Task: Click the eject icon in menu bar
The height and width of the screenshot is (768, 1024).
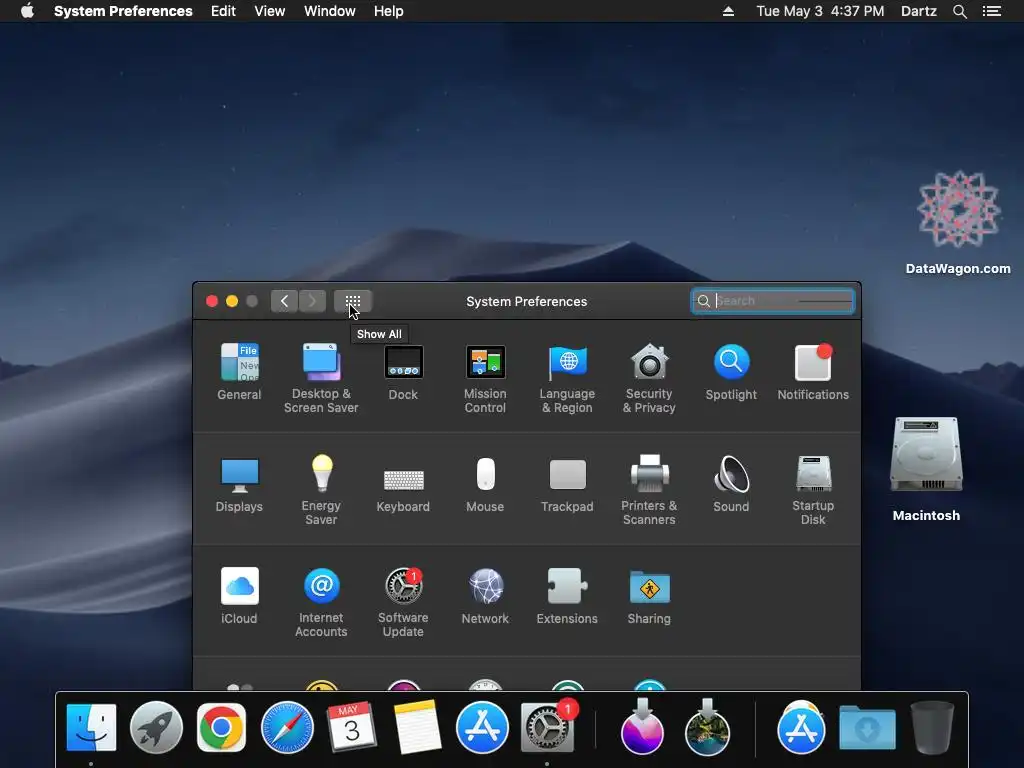Action: click(728, 11)
